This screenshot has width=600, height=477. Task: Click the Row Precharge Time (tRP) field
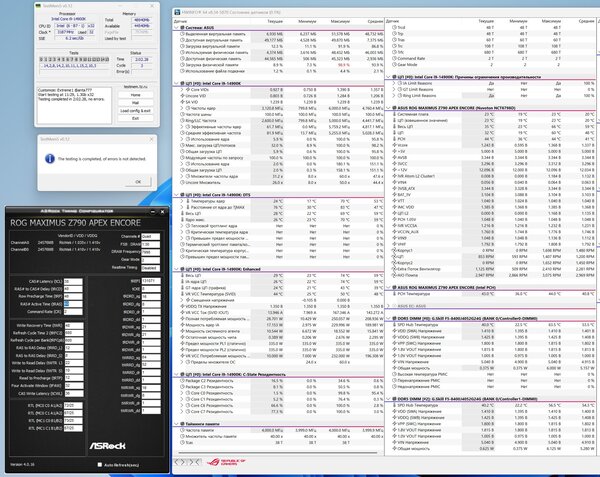click(x=73, y=296)
